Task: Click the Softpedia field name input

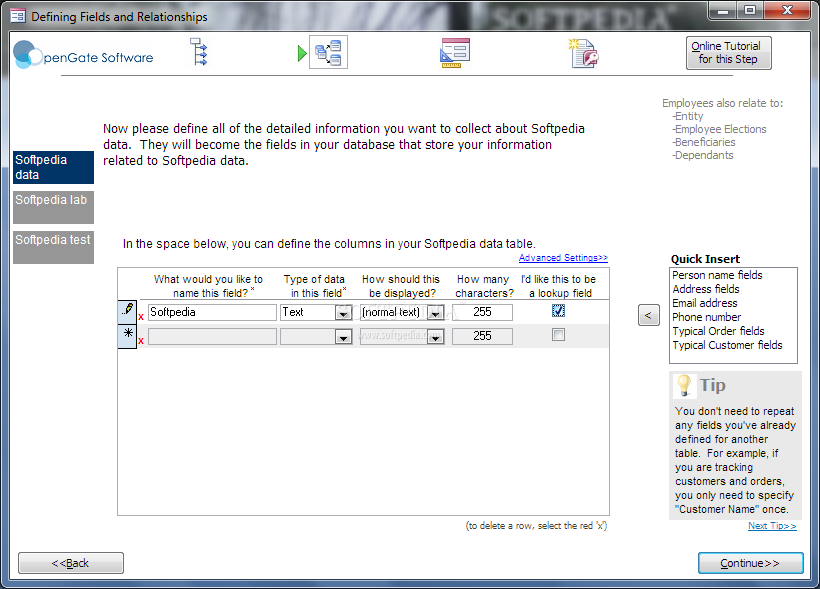Action: [x=212, y=312]
